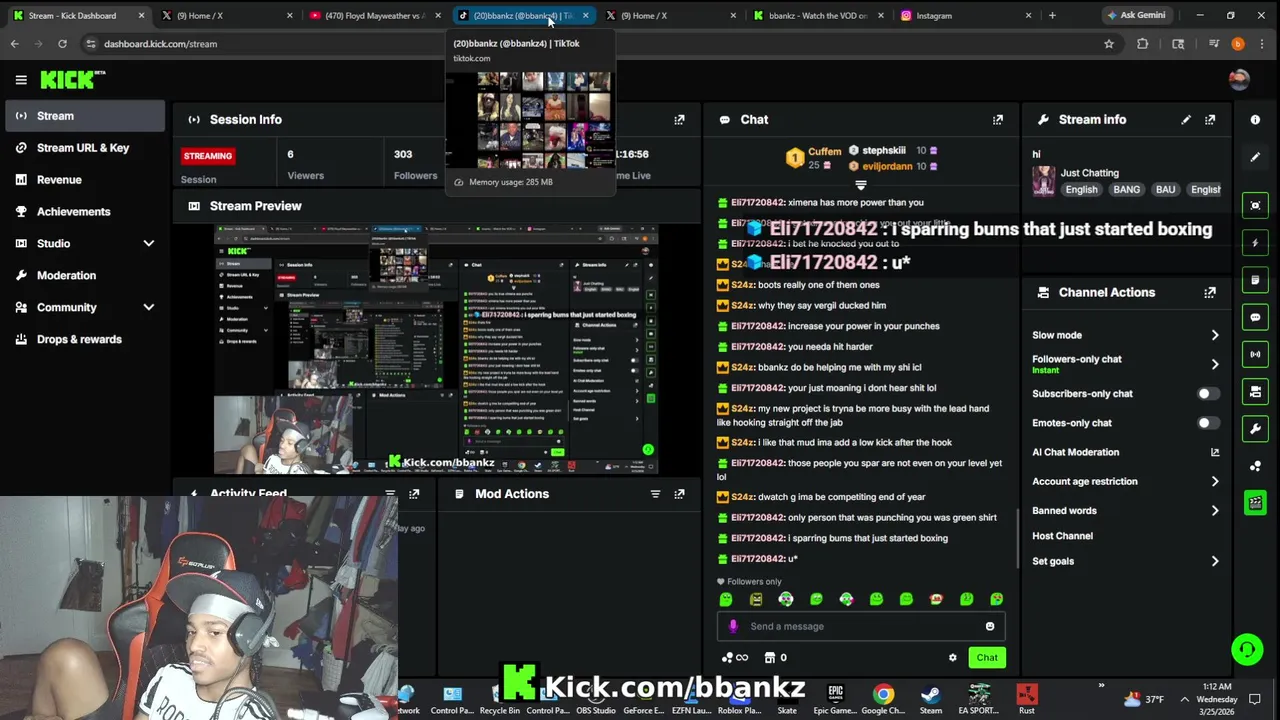Toggle the stream preview widget icon in sidebar
The image size is (1280, 720).
click(1255, 205)
